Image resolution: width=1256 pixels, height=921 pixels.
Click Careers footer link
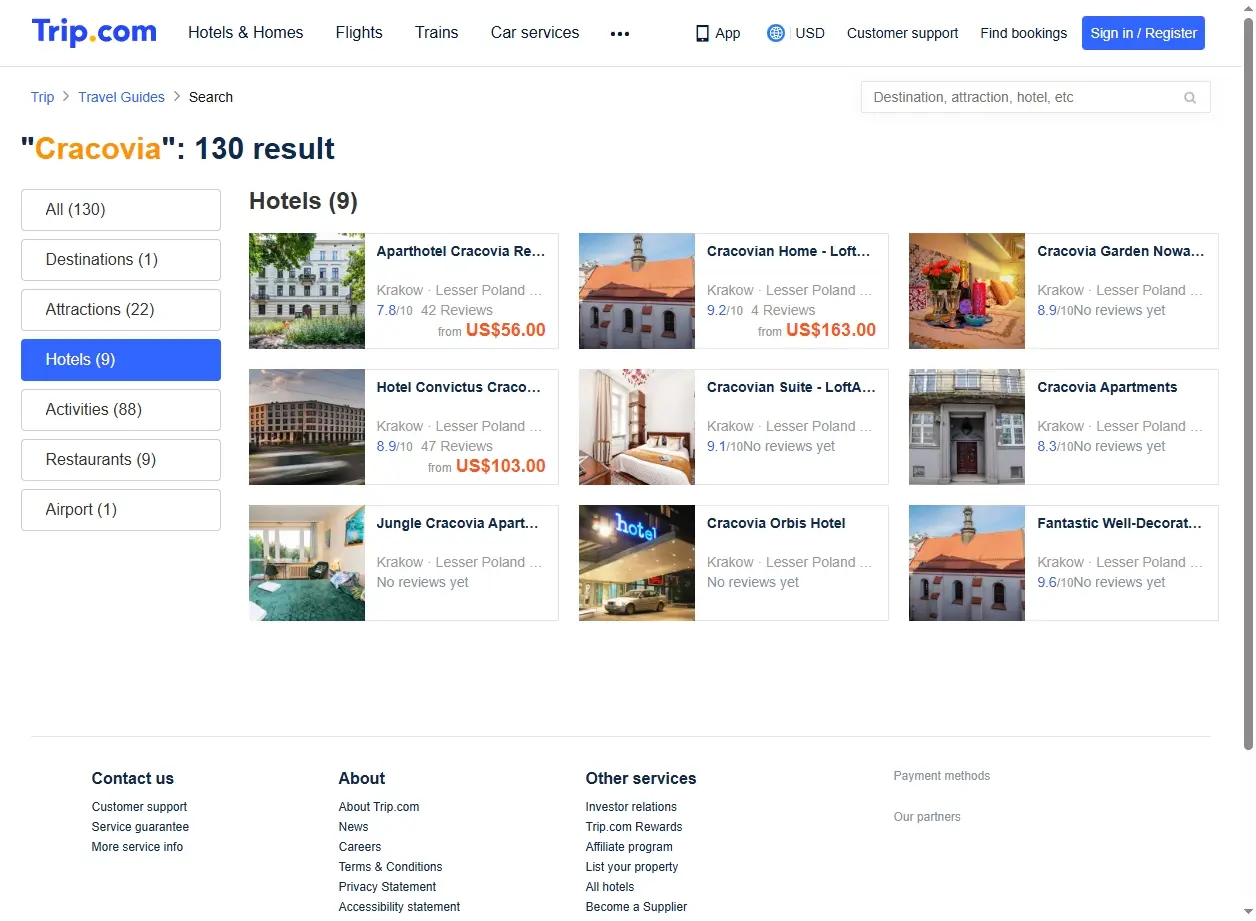360,847
